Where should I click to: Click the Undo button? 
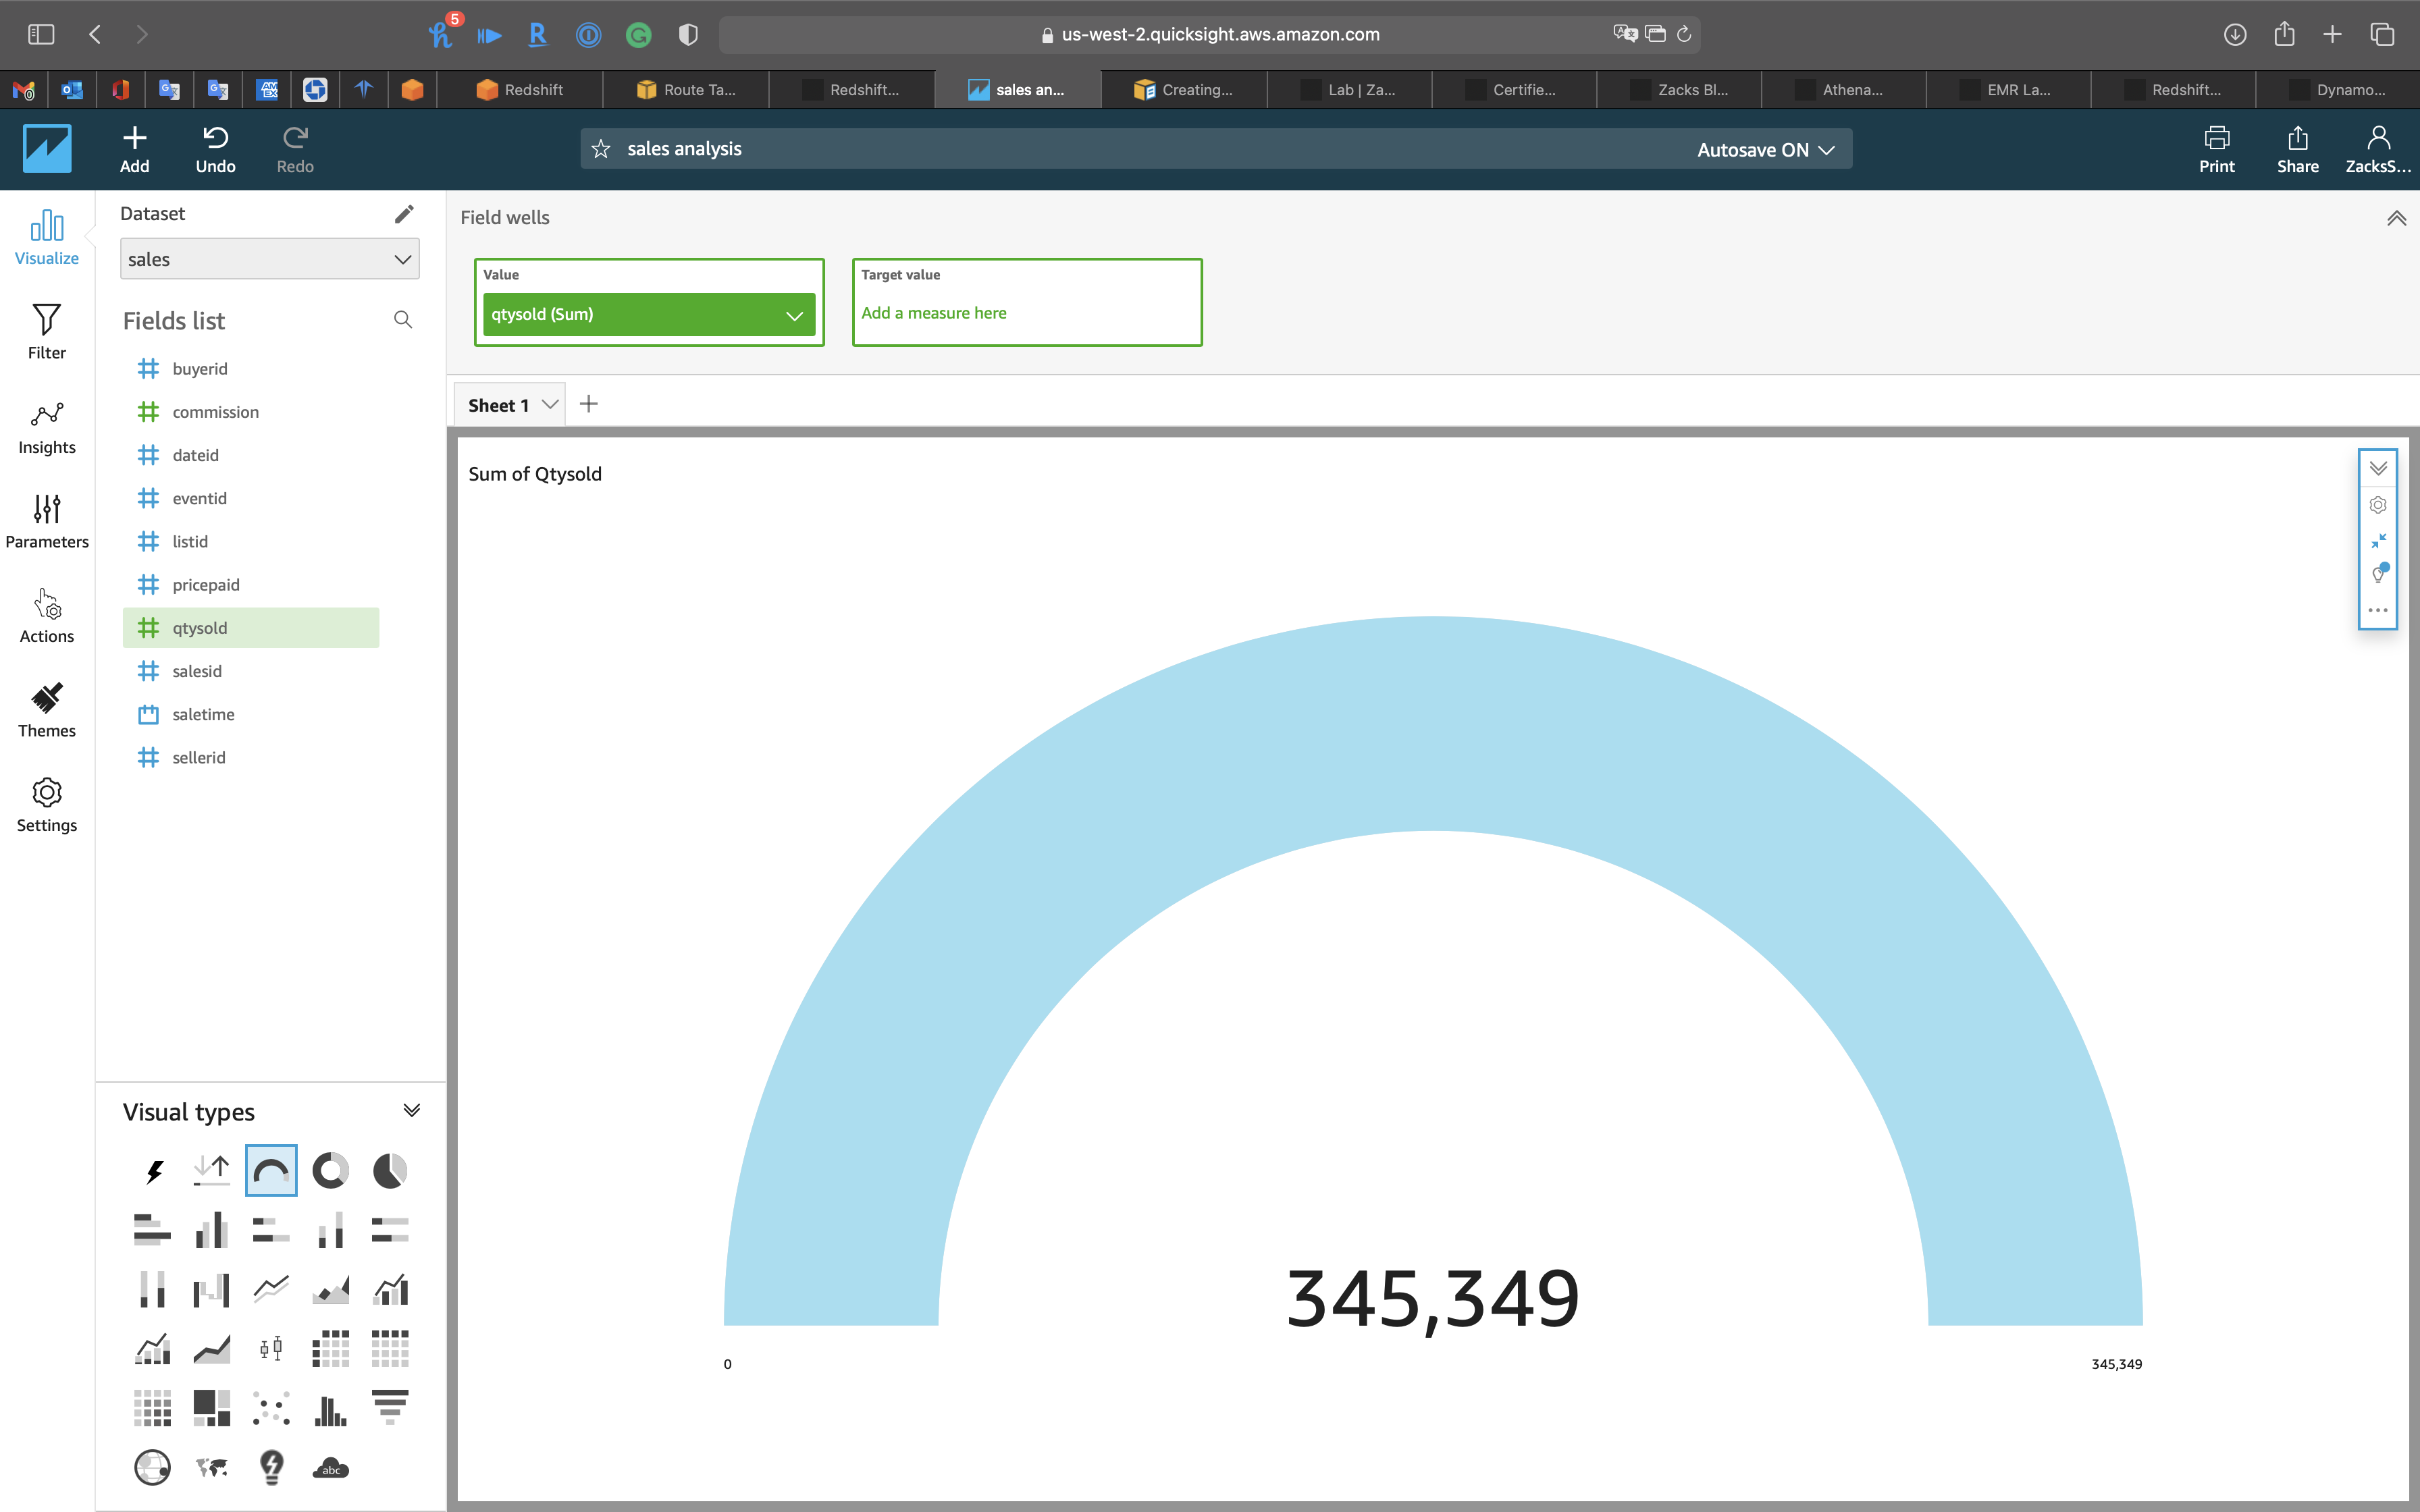coord(215,149)
